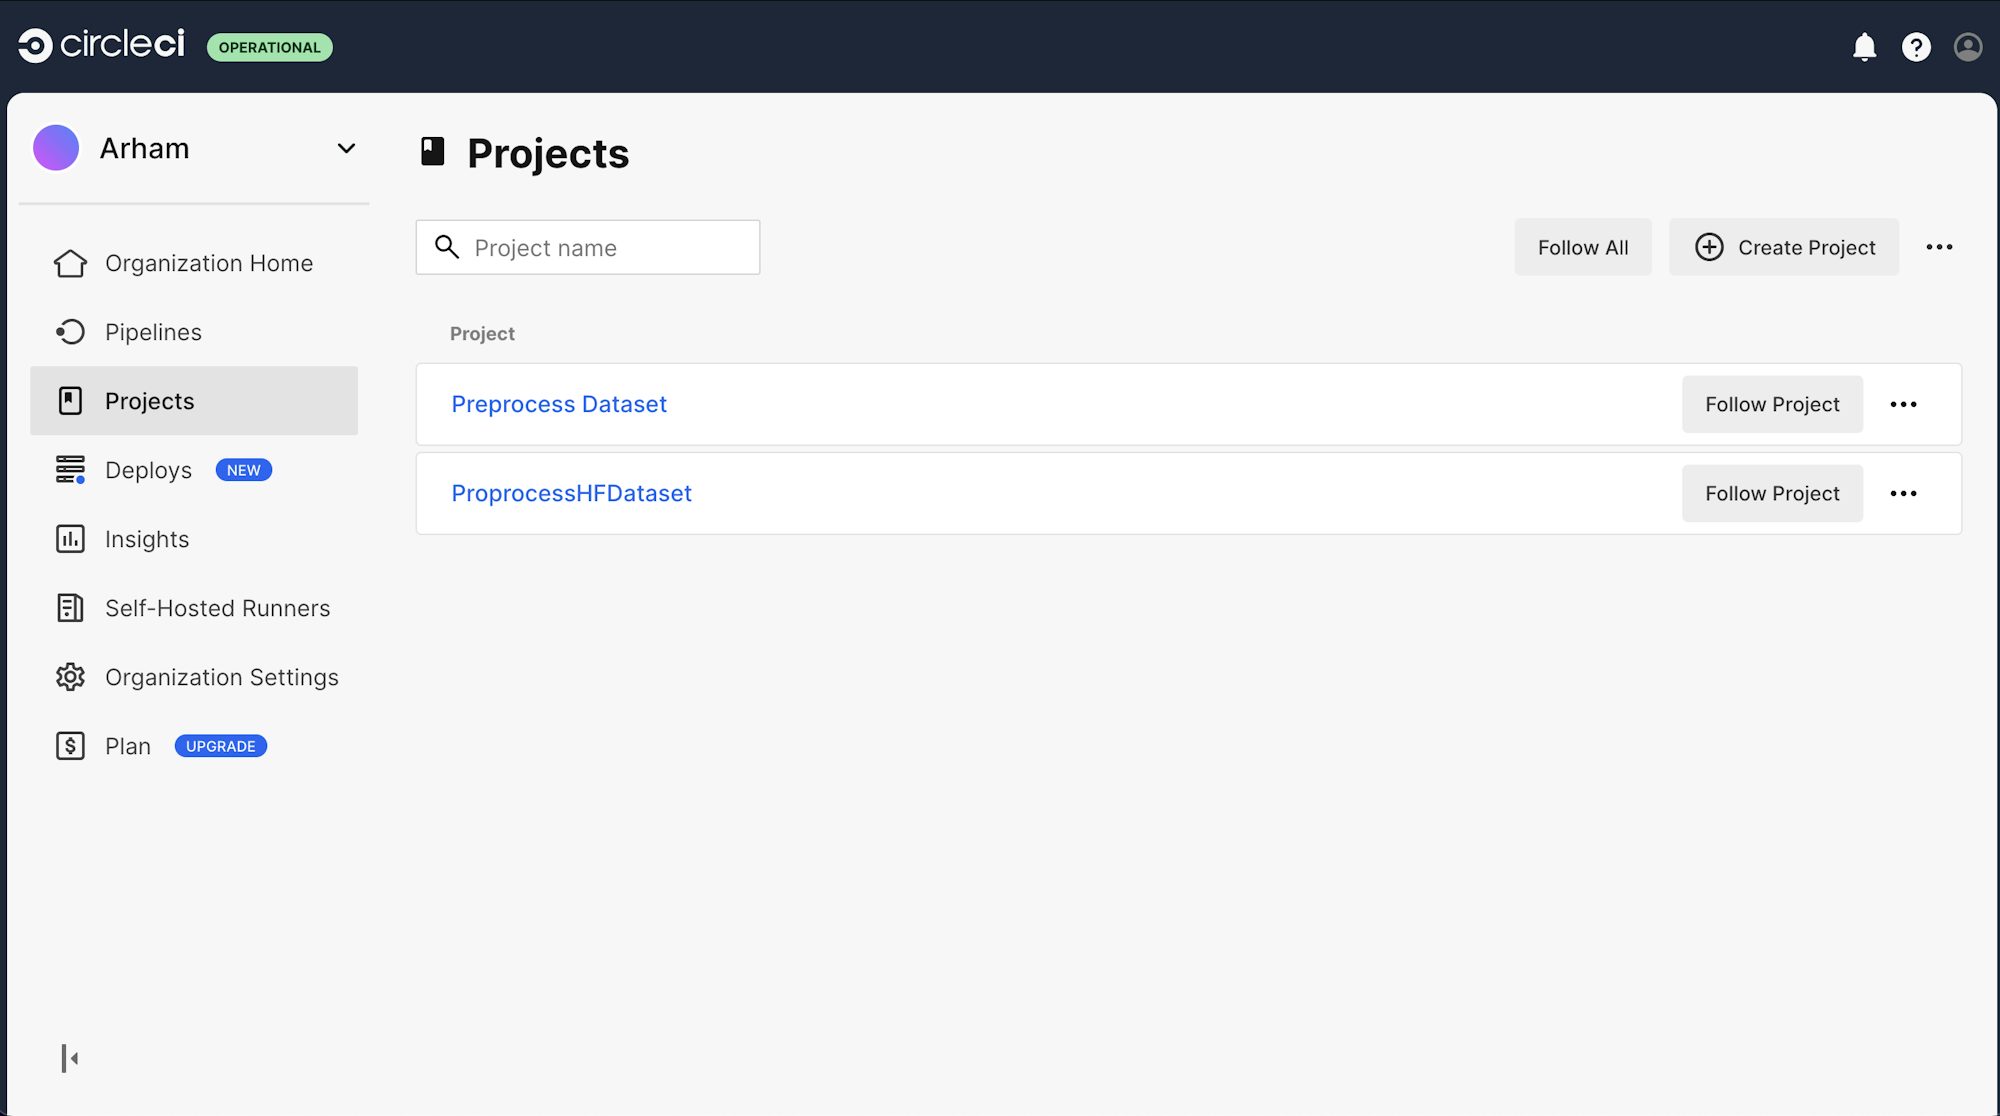Click the Create Project button

pyautogui.click(x=1784, y=247)
